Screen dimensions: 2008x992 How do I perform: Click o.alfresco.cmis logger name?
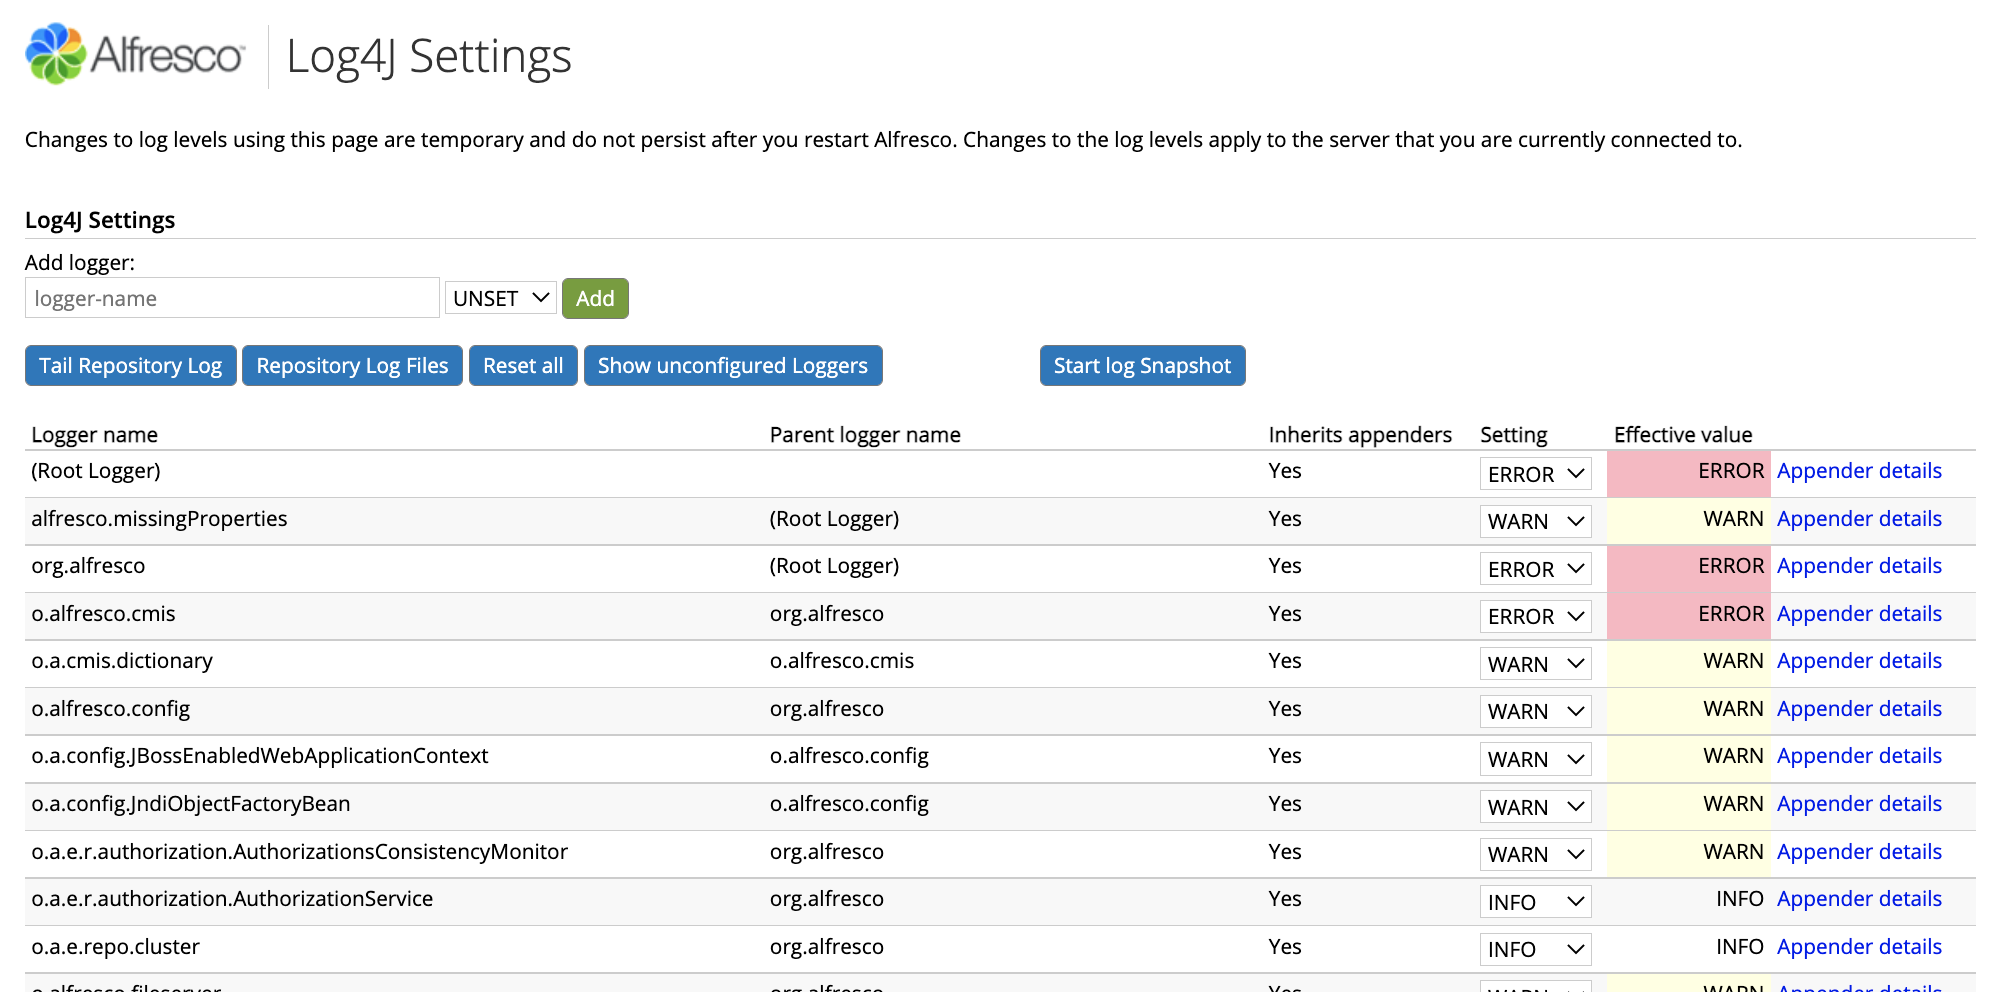(x=103, y=614)
